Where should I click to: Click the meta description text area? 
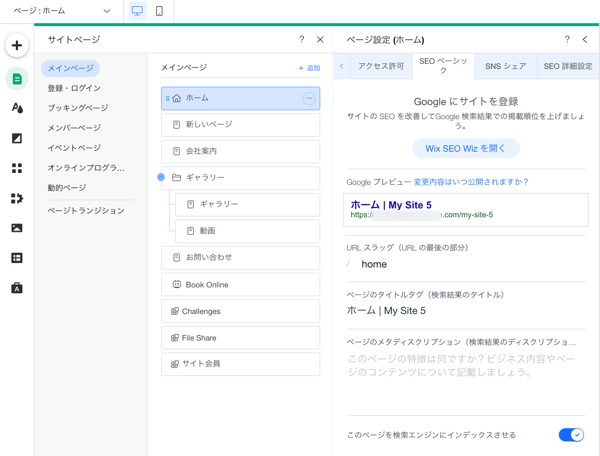pos(466,381)
